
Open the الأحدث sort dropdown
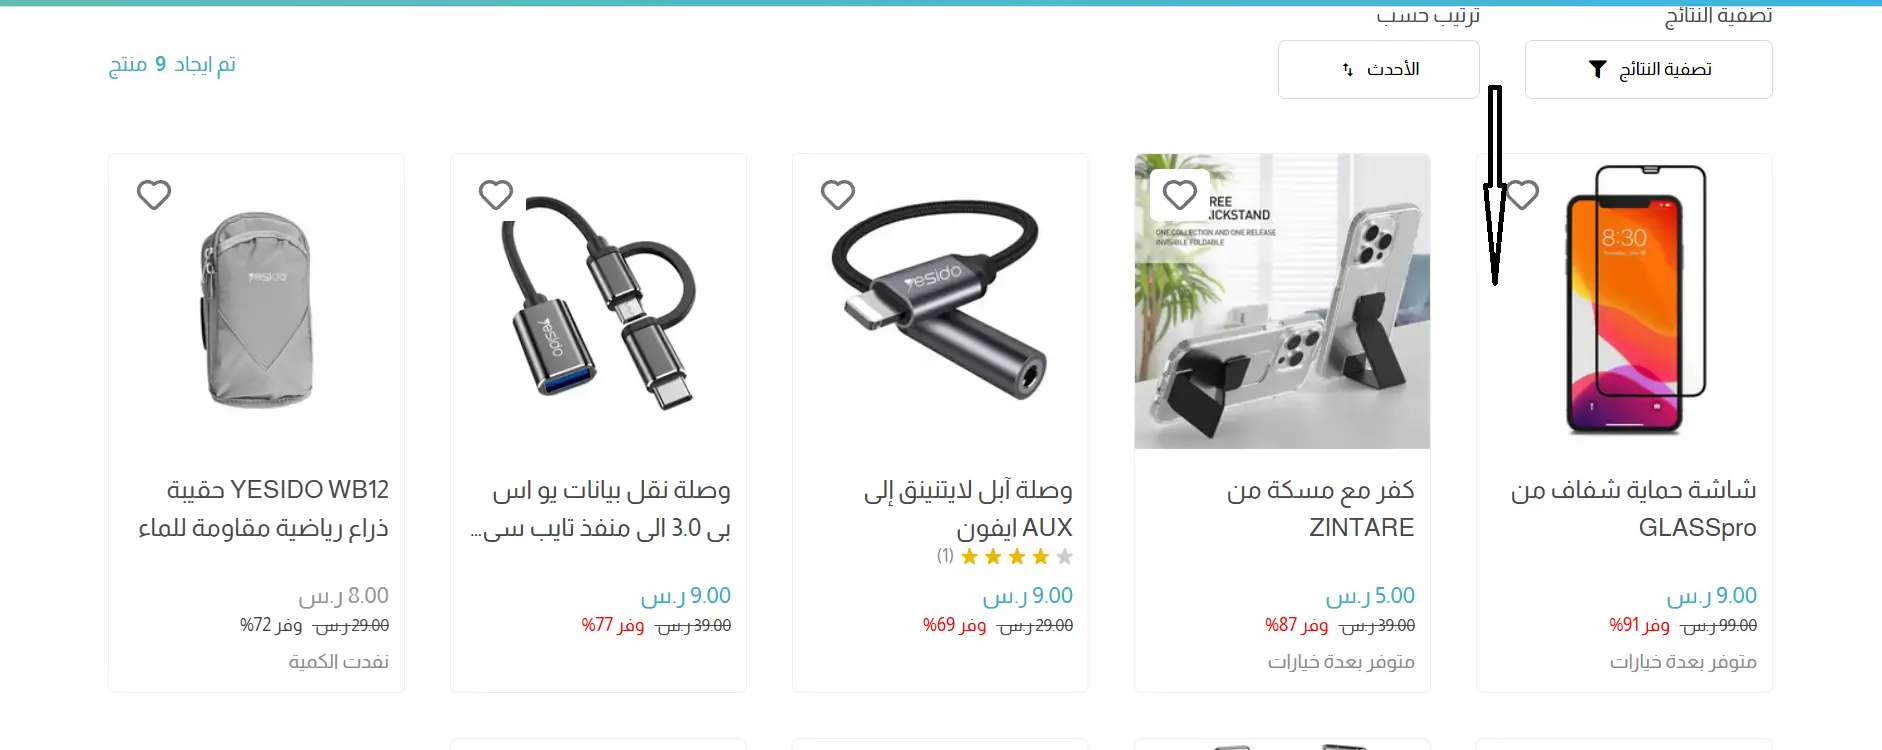1378,69
